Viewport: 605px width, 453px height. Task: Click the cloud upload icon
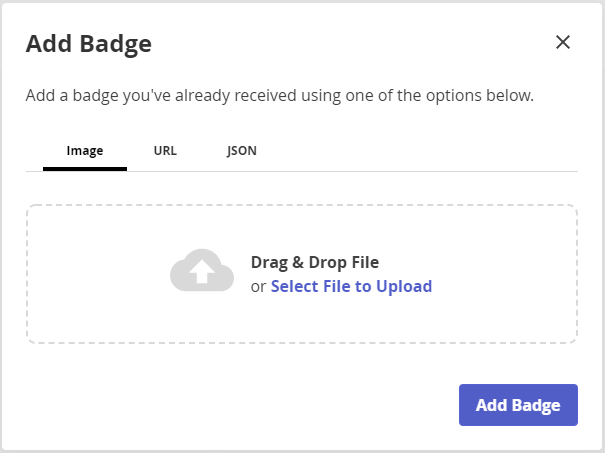202,270
